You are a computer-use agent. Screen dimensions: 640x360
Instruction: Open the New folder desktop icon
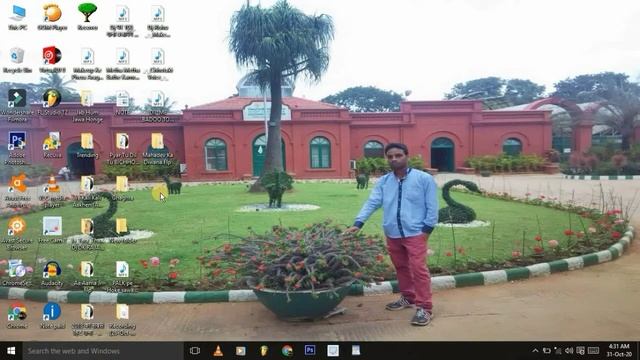pyautogui.click(x=122, y=230)
